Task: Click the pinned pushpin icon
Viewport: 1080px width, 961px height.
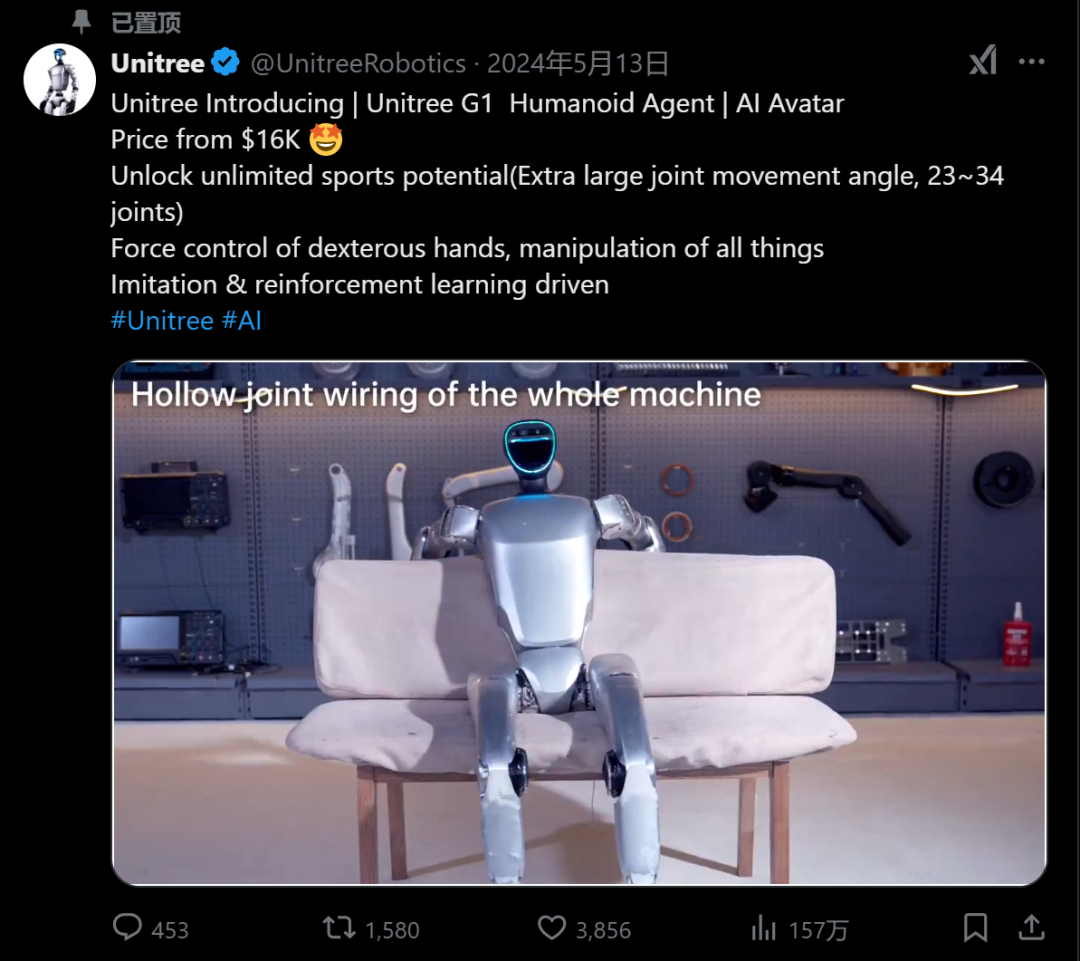Action: pos(81,21)
